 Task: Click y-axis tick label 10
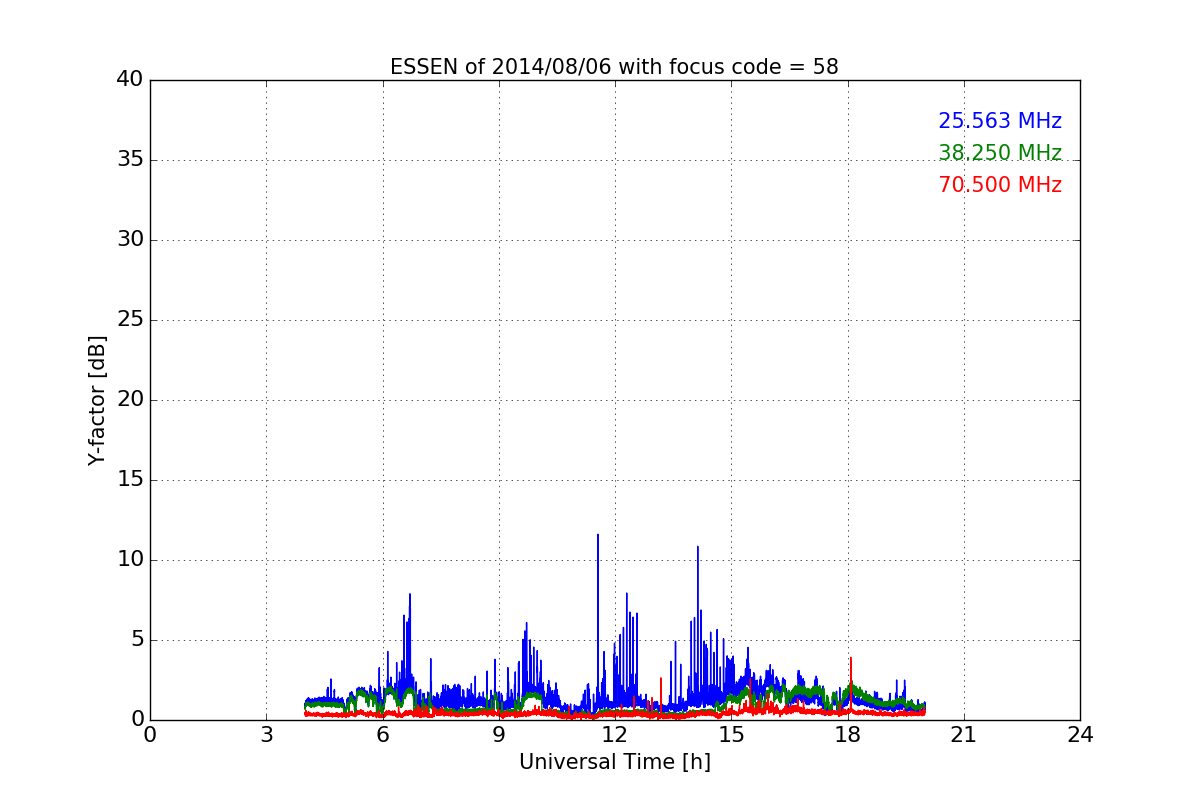pyautogui.click(x=130, y=560)
